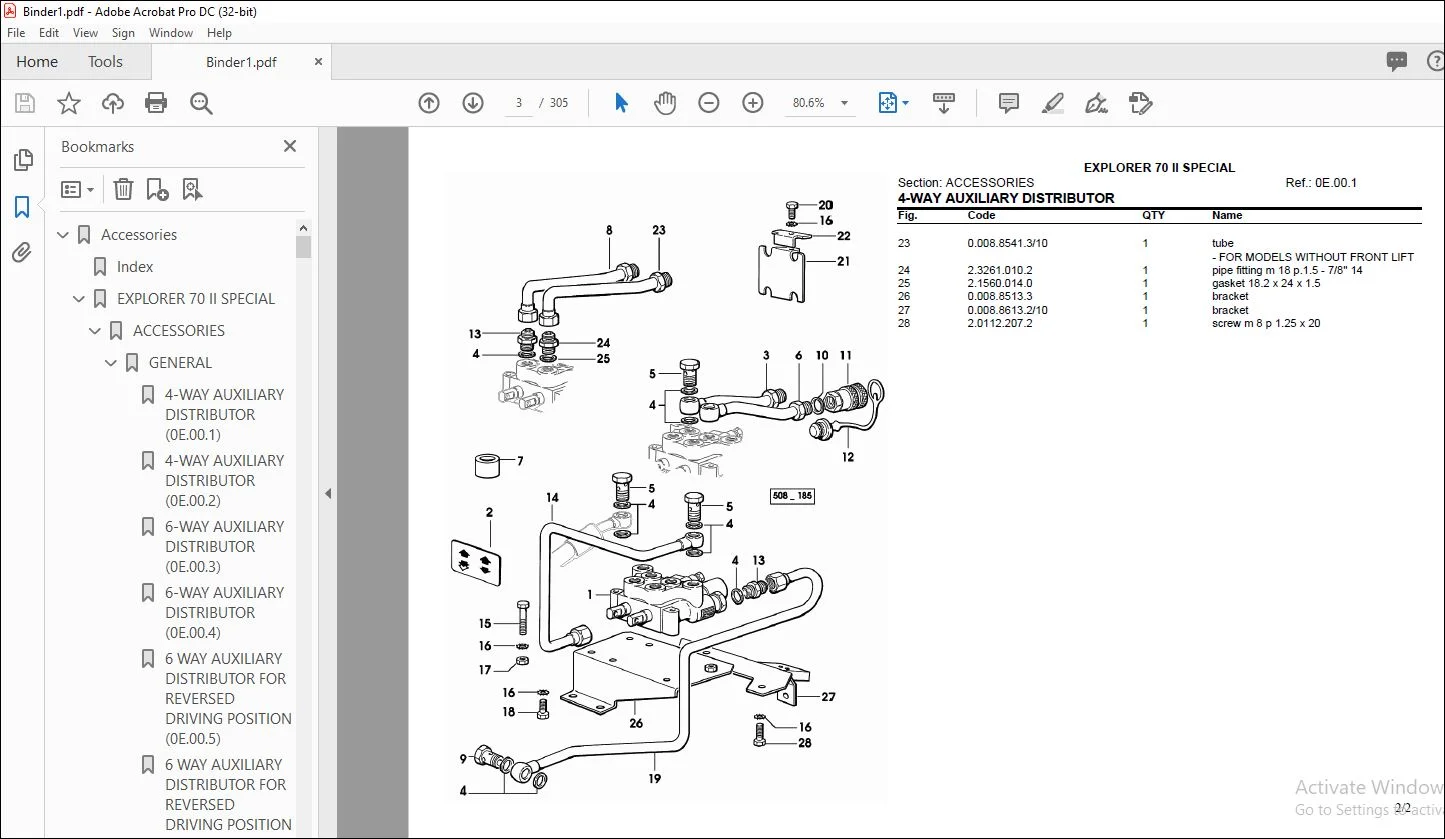Screen dimensions: 1445x839
Task: Select the Binder1.pdf document tab
Action: 241,62
